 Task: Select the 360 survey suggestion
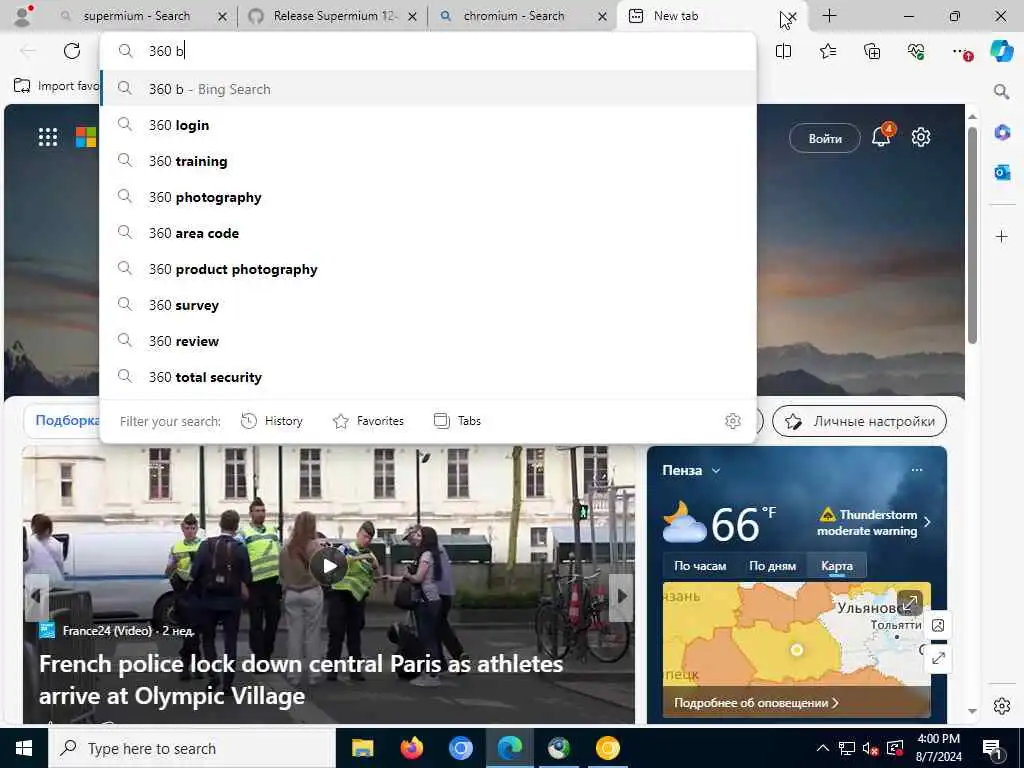coord(428,304)
